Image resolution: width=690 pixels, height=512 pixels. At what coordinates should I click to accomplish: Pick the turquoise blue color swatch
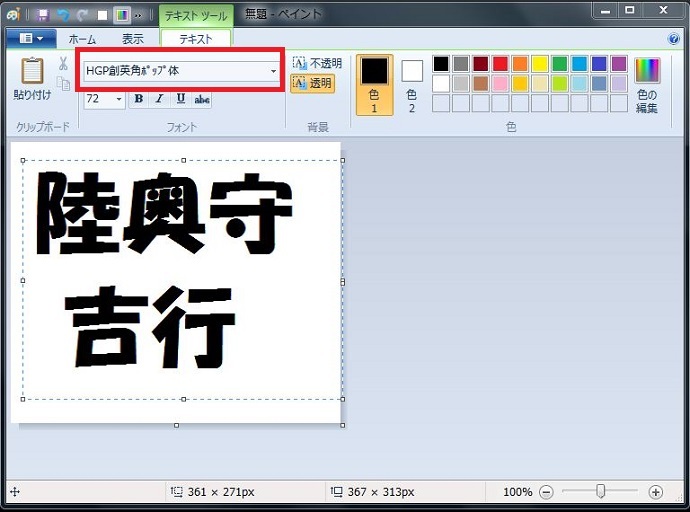(580, 64)
